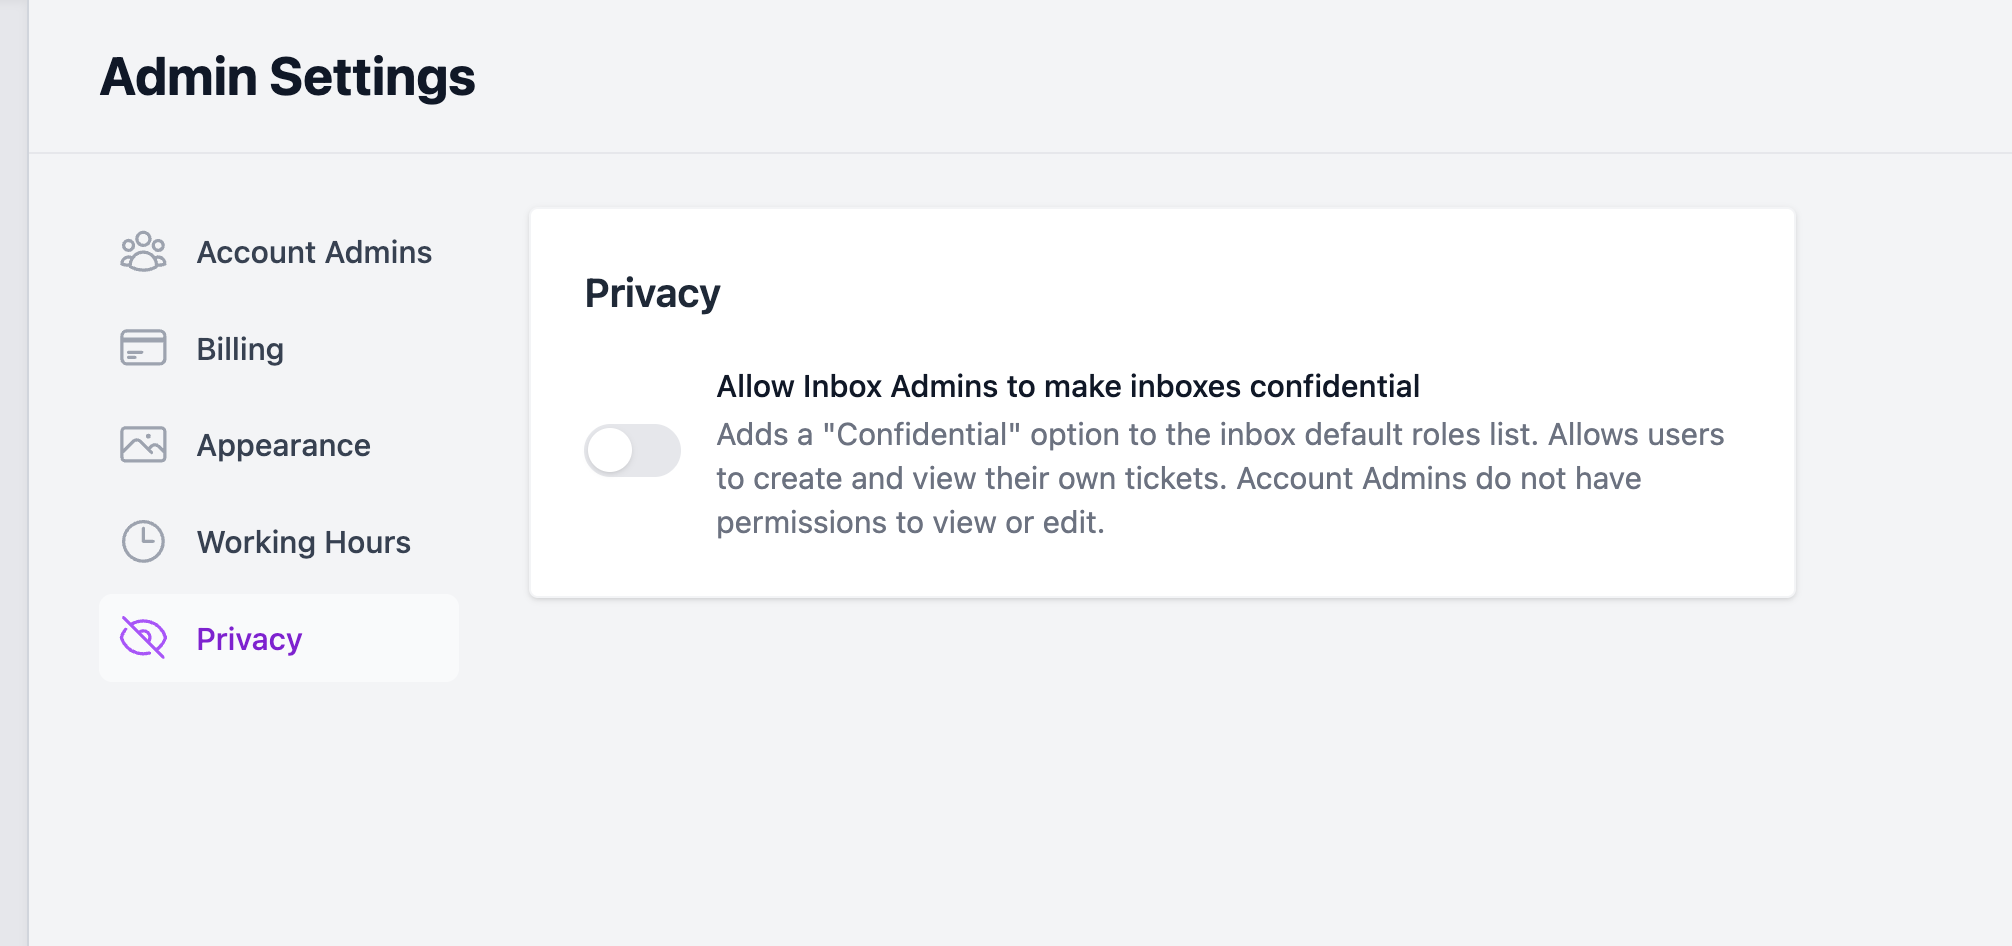Click the Billing credit card icon

tap(143, 348)
